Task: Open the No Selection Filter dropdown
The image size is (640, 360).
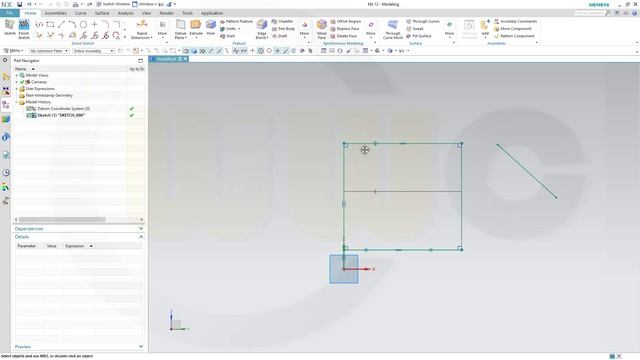Action: (x=49, y=51)
